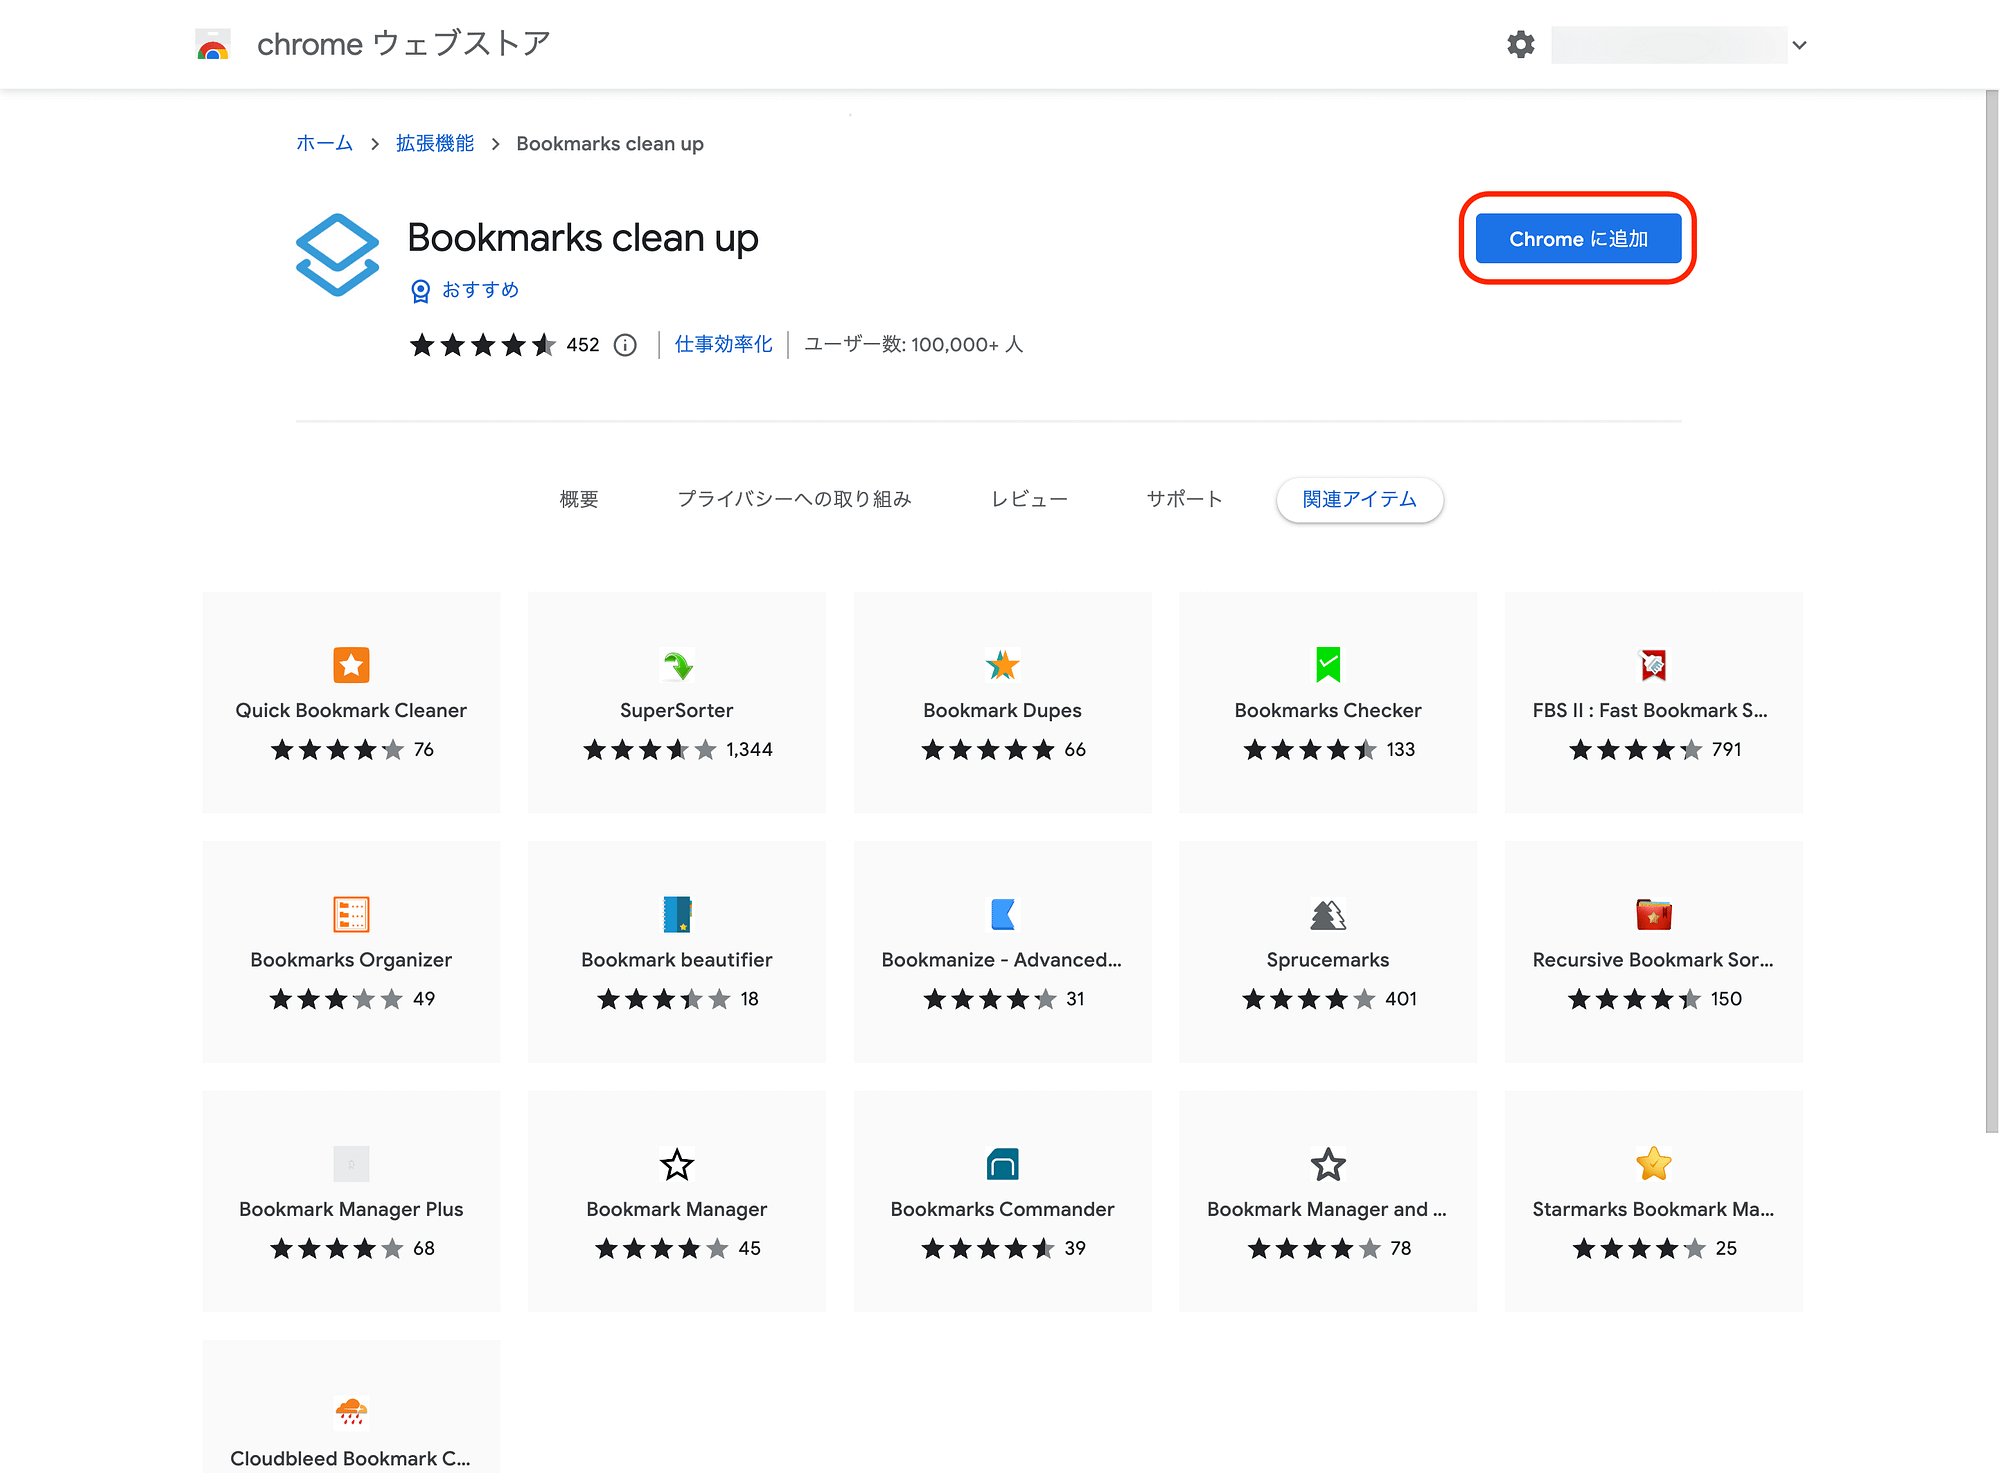The height and width of the screenshot is (1473, 2000).
Task: Open the 仕事効率化 category link
Action: [723, 345]
